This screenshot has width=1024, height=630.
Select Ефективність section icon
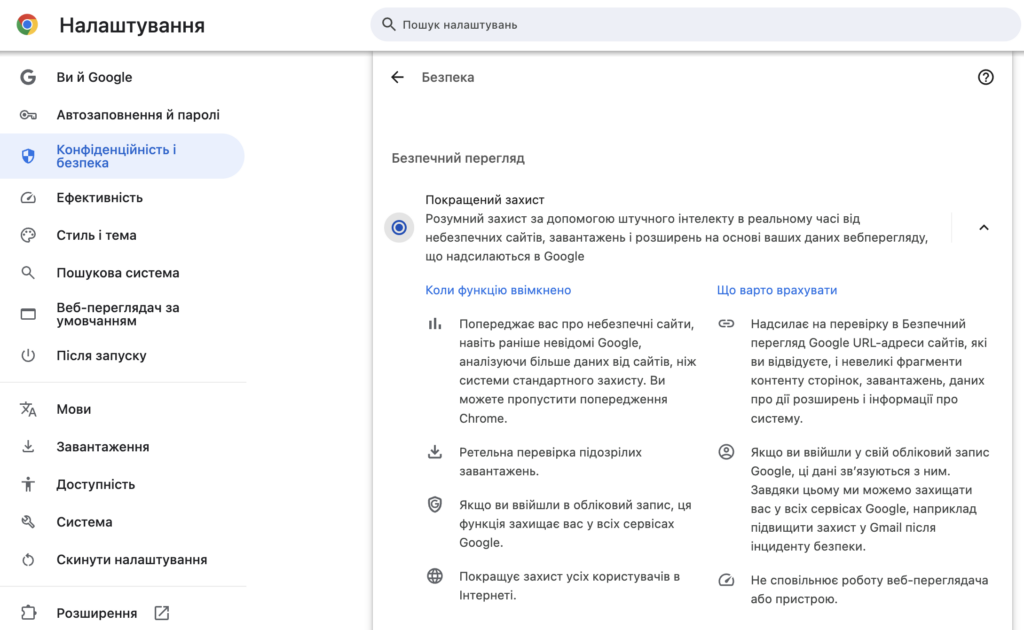[x=28, y=197]
